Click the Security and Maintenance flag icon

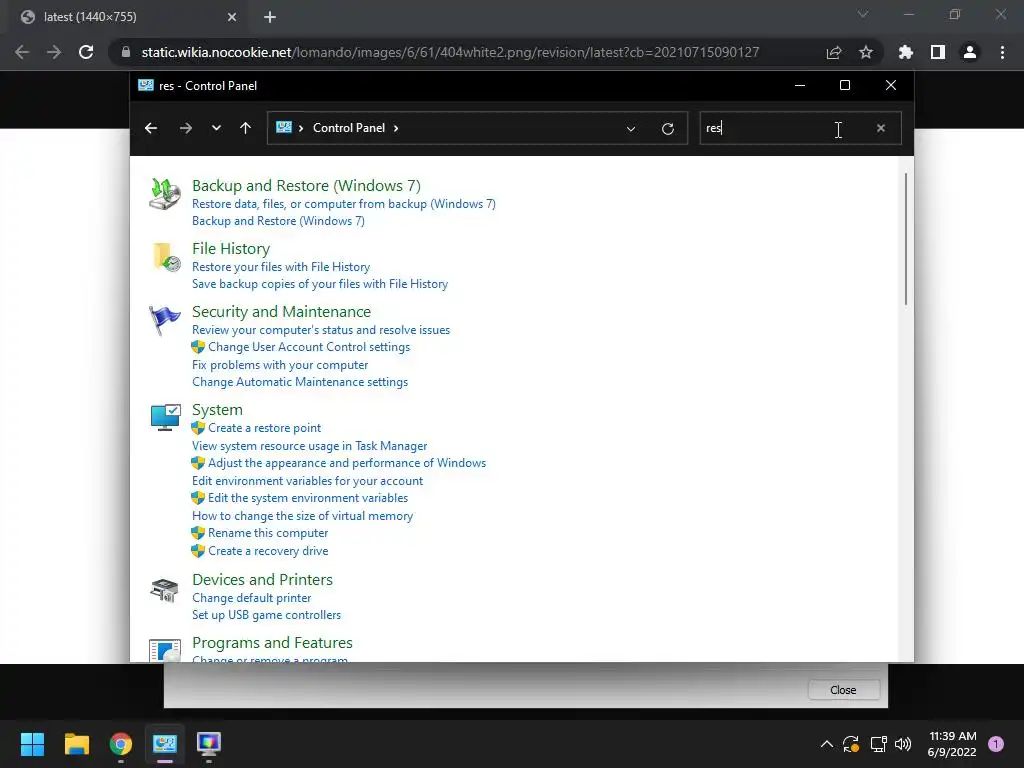click(x=165, y=320)
